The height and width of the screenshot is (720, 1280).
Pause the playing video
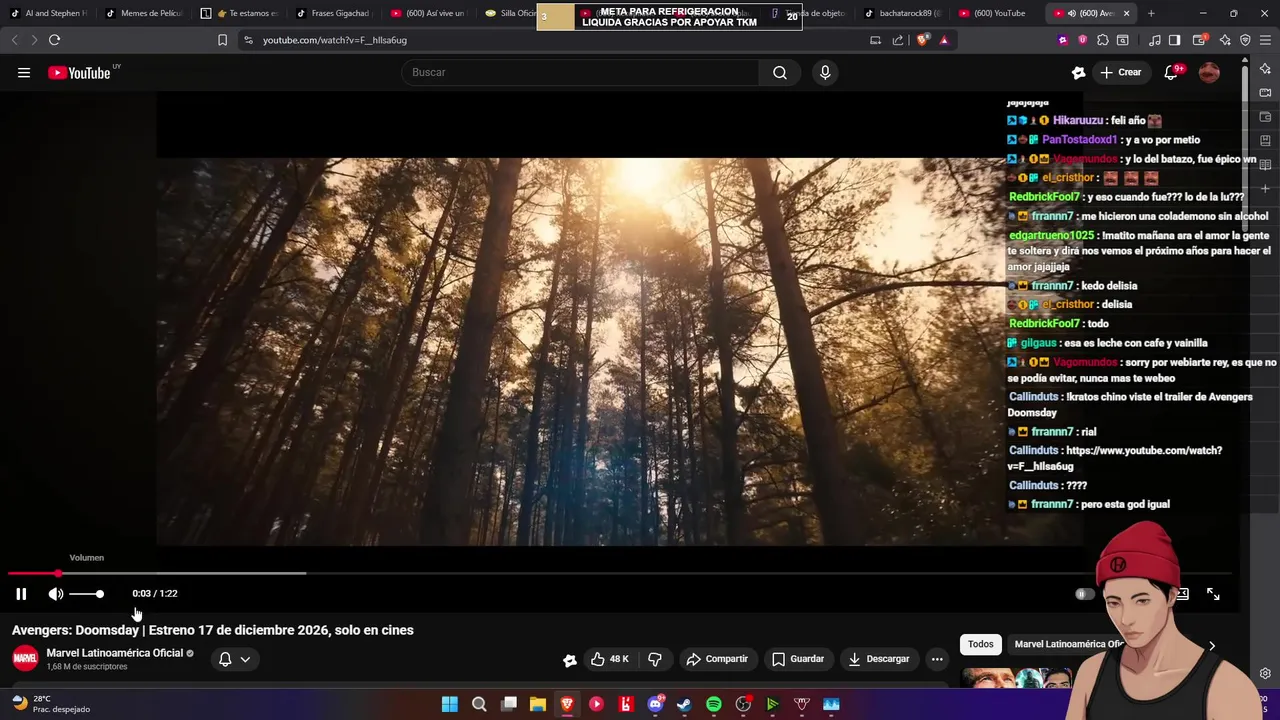click(x=21, y=594)
